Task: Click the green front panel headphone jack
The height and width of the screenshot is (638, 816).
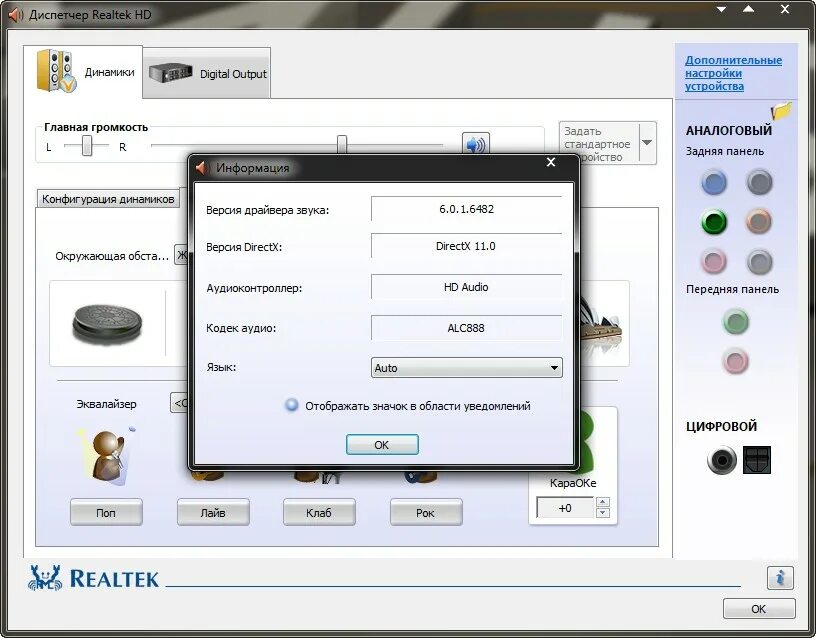Action: point(735,322)
